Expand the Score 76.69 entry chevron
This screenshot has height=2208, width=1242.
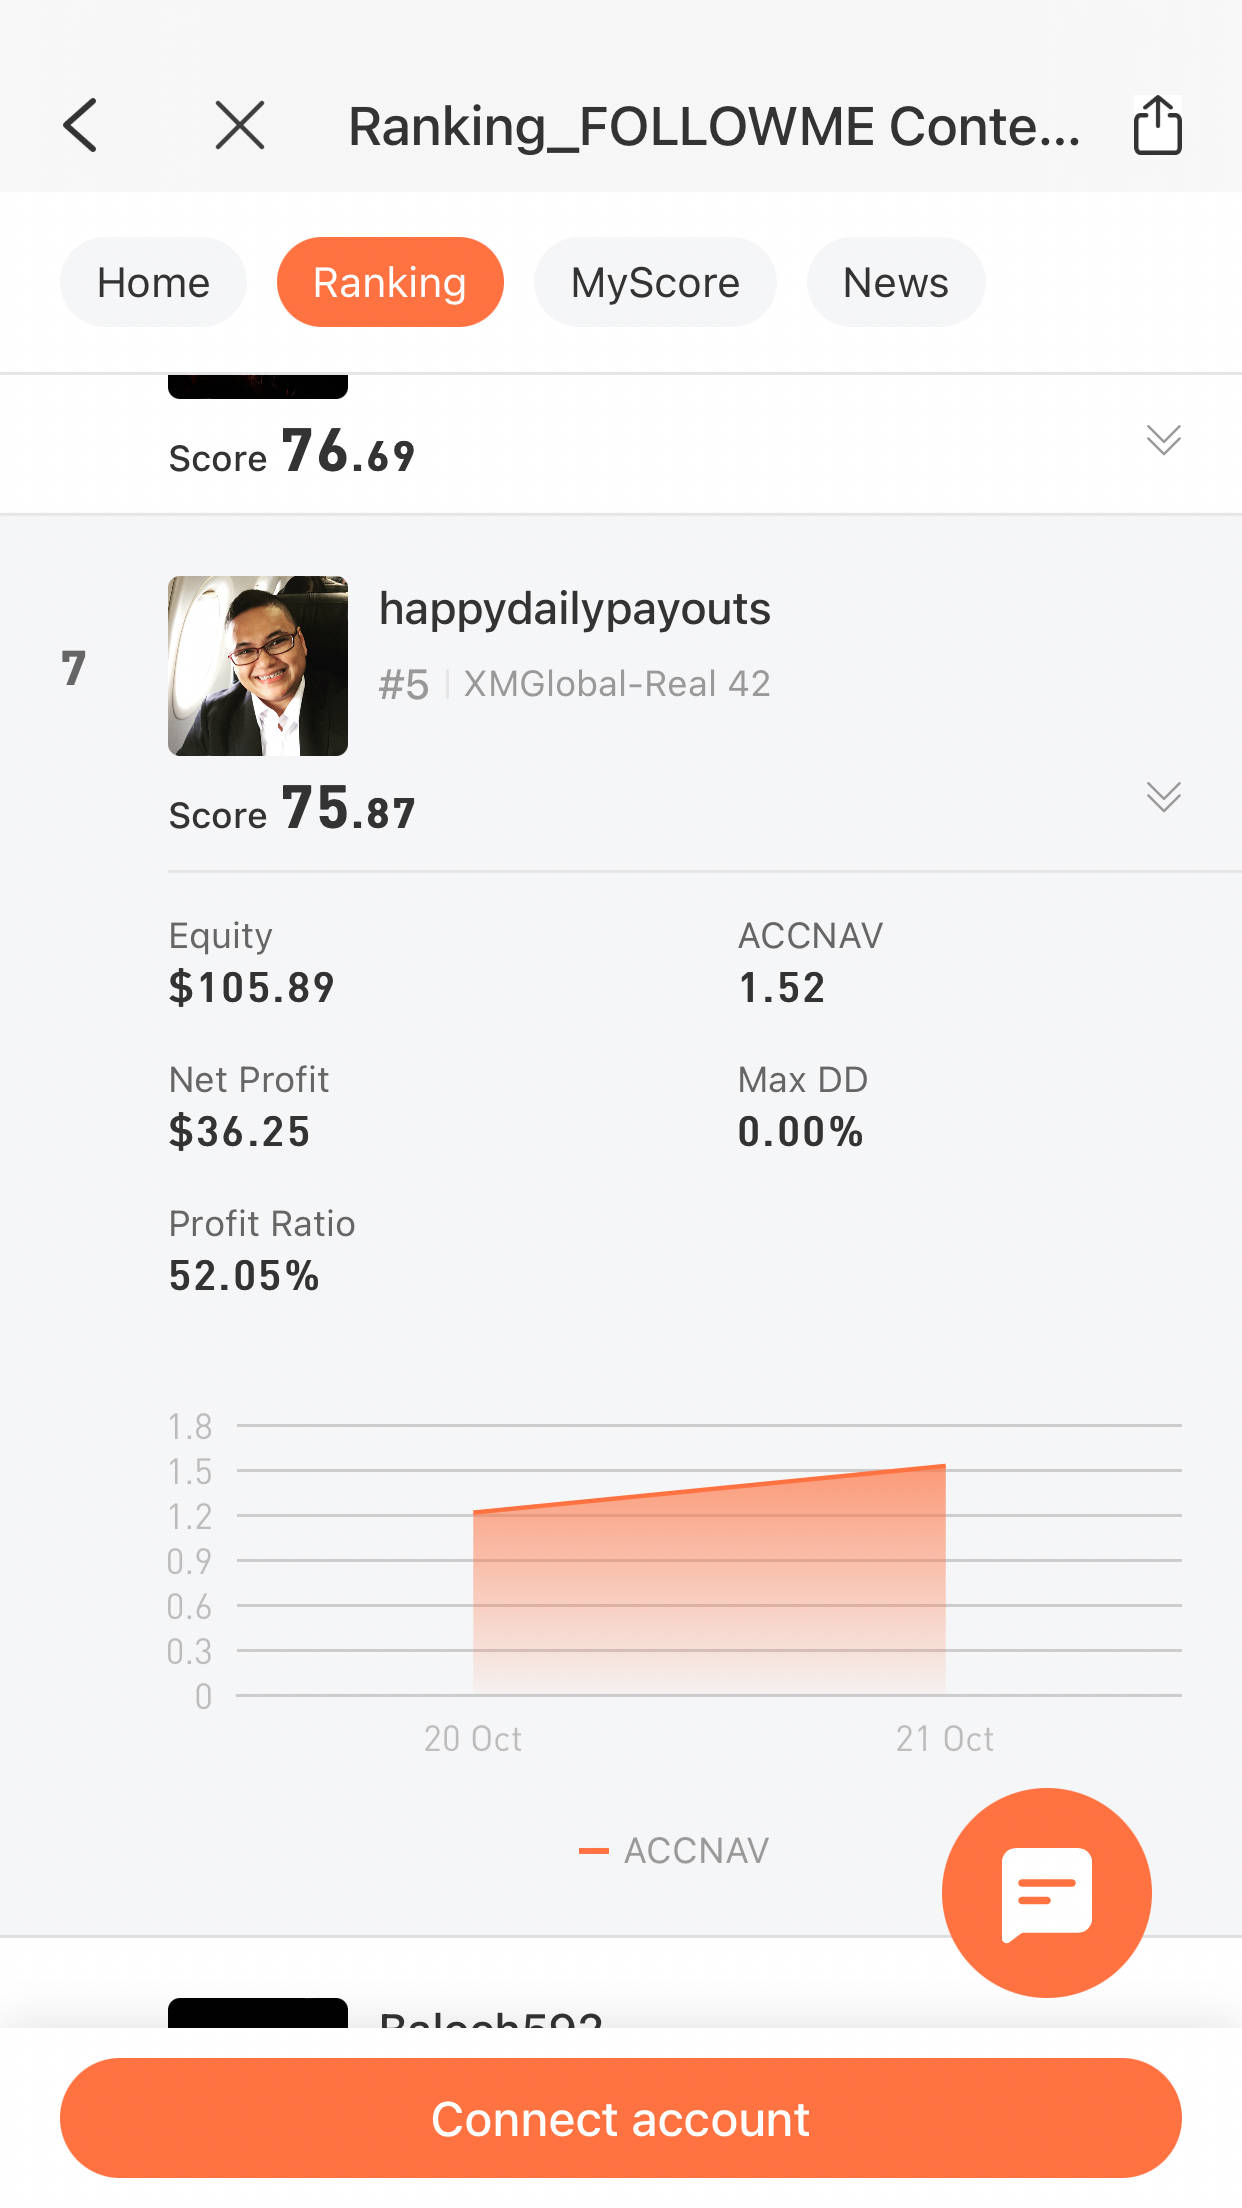click(1163, 440)
